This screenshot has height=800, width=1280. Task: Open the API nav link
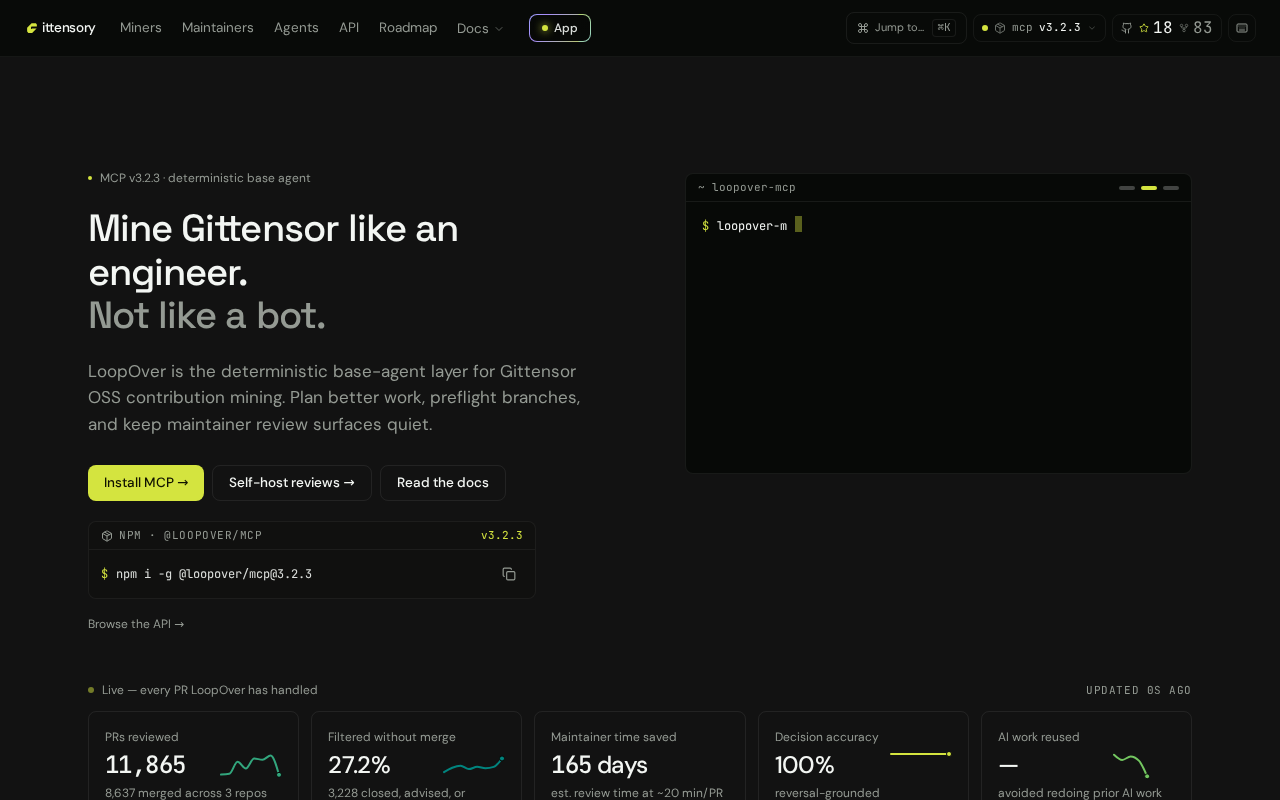[349, 28]
